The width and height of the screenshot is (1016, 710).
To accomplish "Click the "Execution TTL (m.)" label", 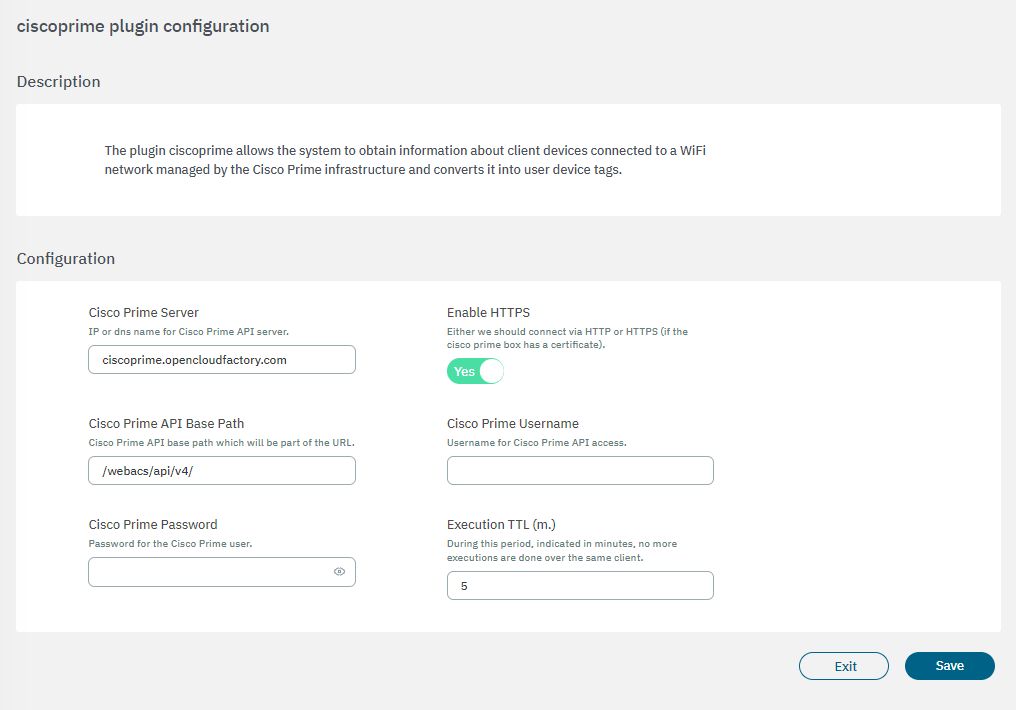I will [x=500, y=525].
